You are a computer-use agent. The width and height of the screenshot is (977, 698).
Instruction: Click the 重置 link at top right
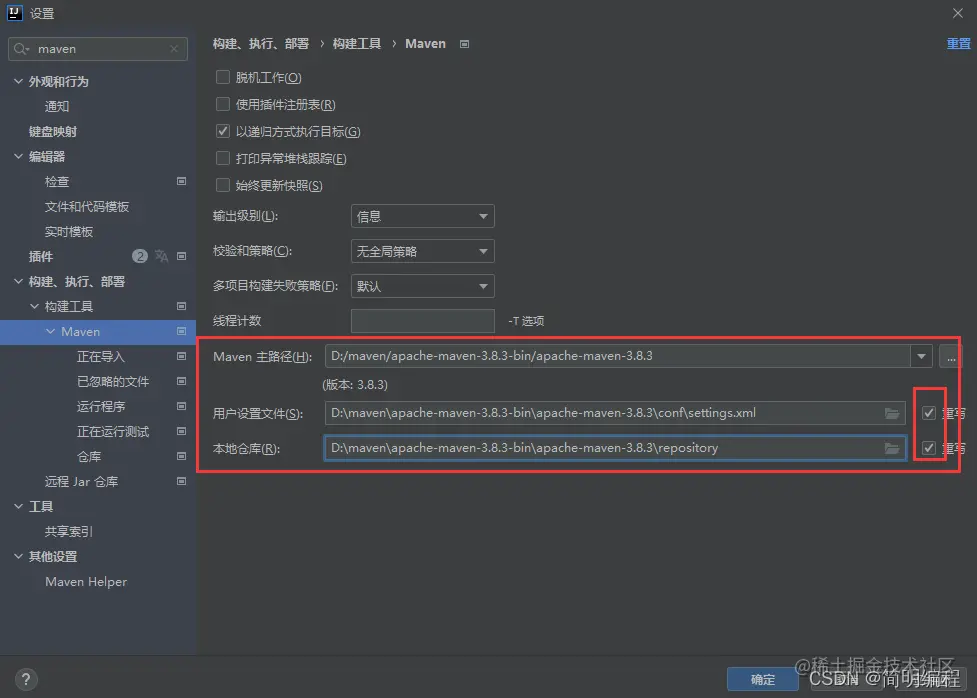958,43
